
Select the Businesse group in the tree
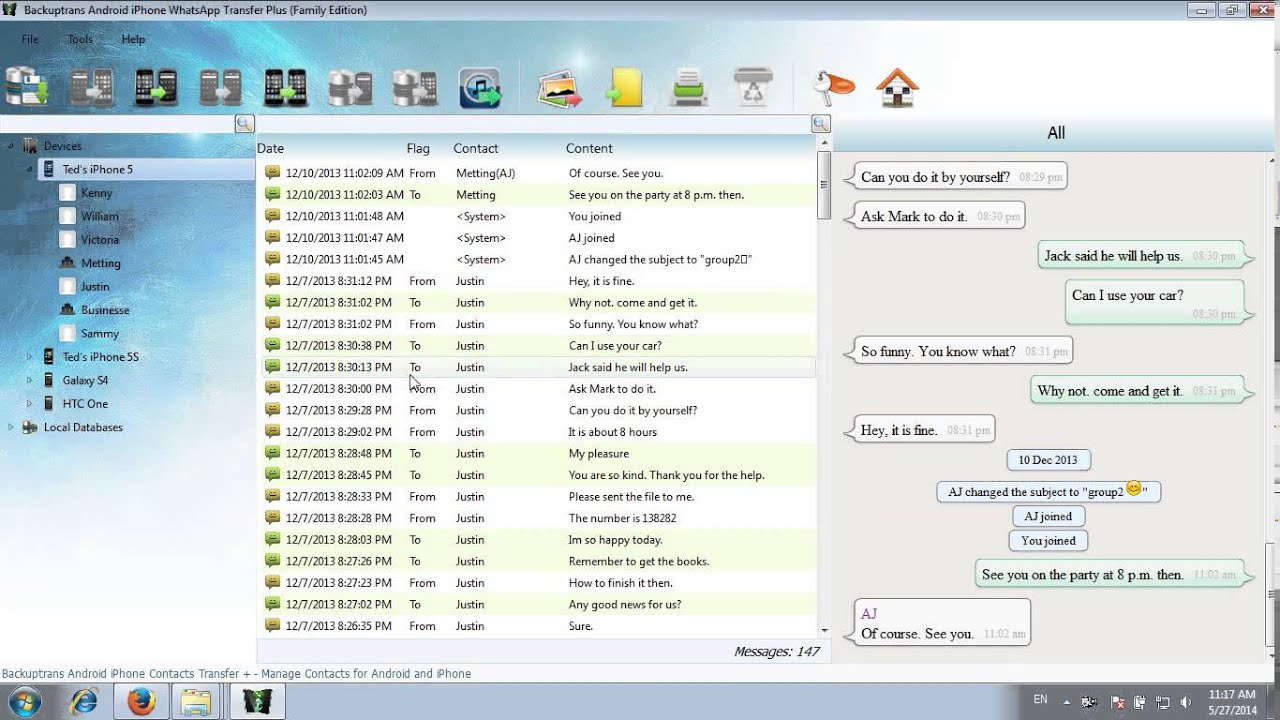coord(105,310)
